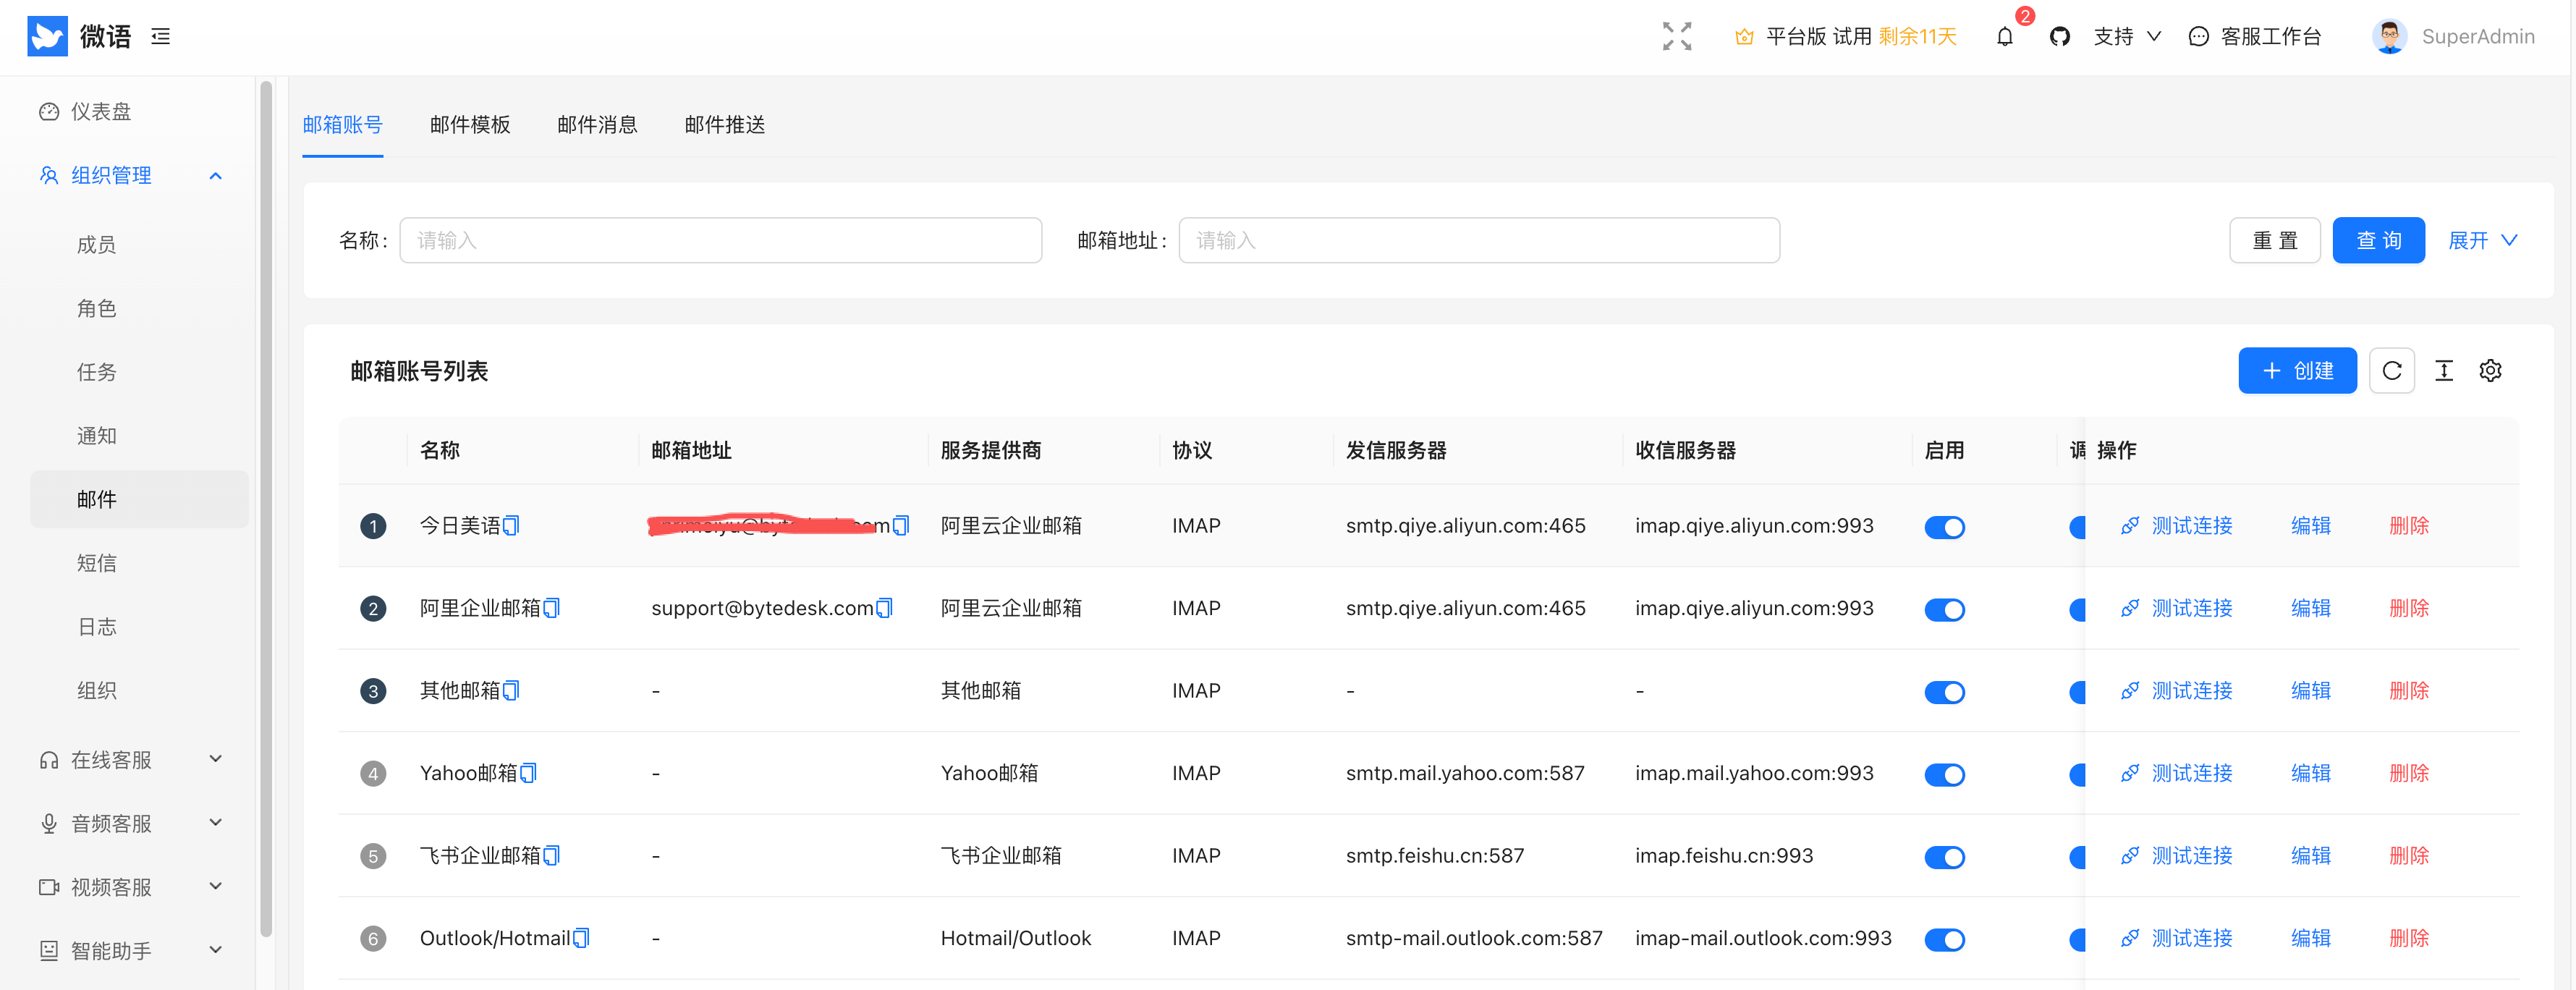Switch to the 邮件模板 tab
This screenshot has width=2576, height=990.
tap(470, 125)
